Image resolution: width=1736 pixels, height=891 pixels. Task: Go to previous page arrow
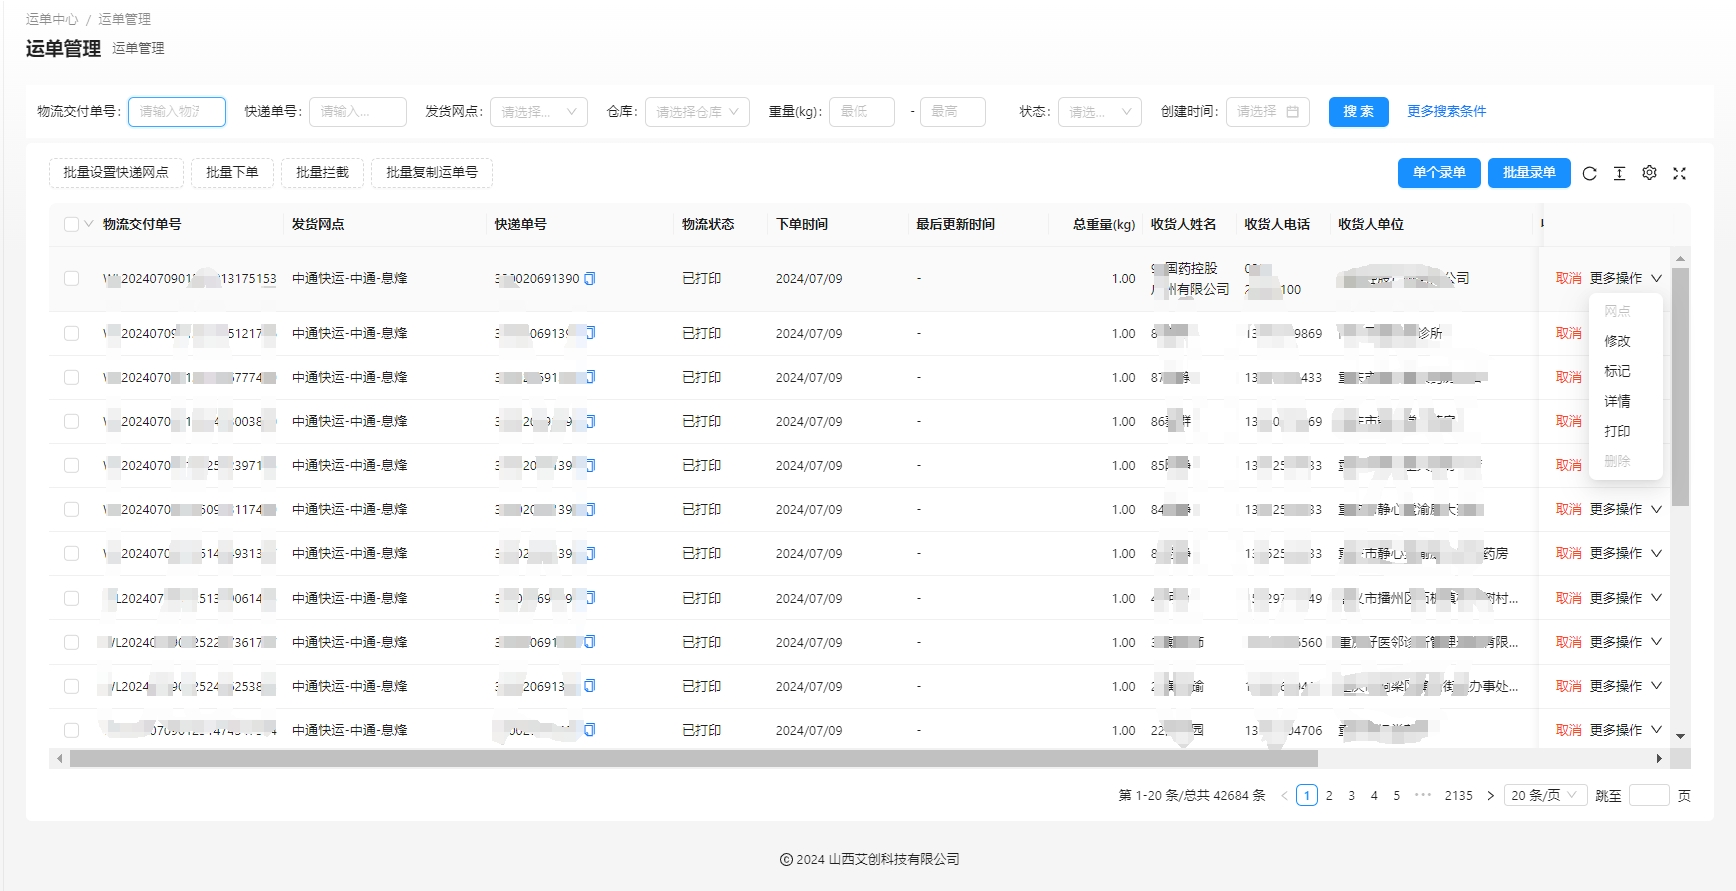click(1284, 796)
